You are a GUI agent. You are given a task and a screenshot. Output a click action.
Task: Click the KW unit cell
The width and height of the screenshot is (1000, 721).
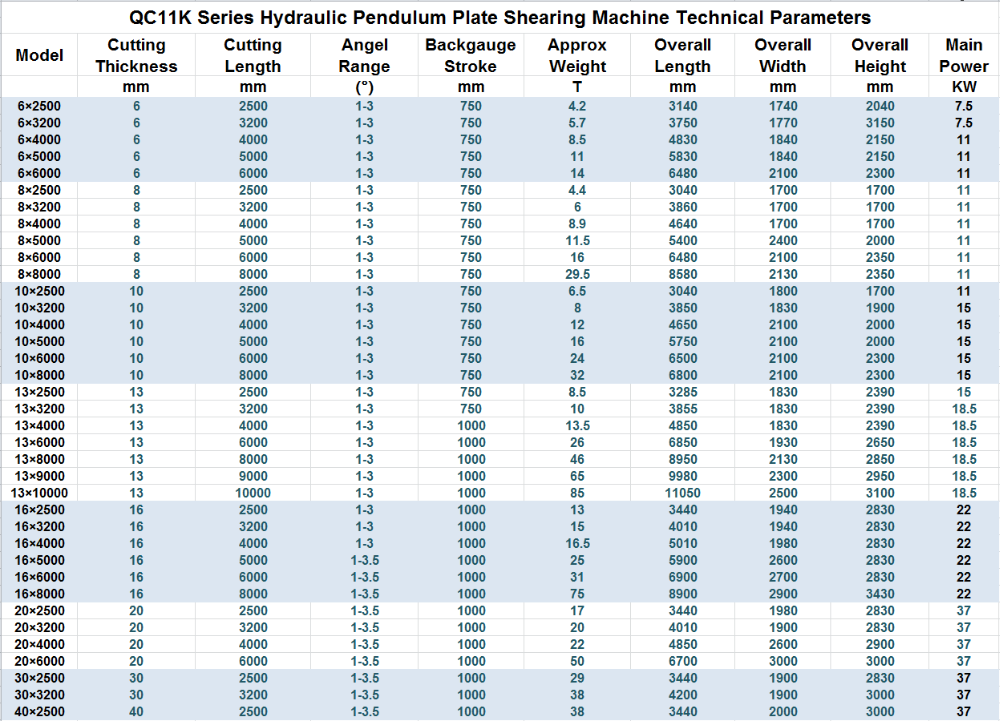[x=964, y=87]
